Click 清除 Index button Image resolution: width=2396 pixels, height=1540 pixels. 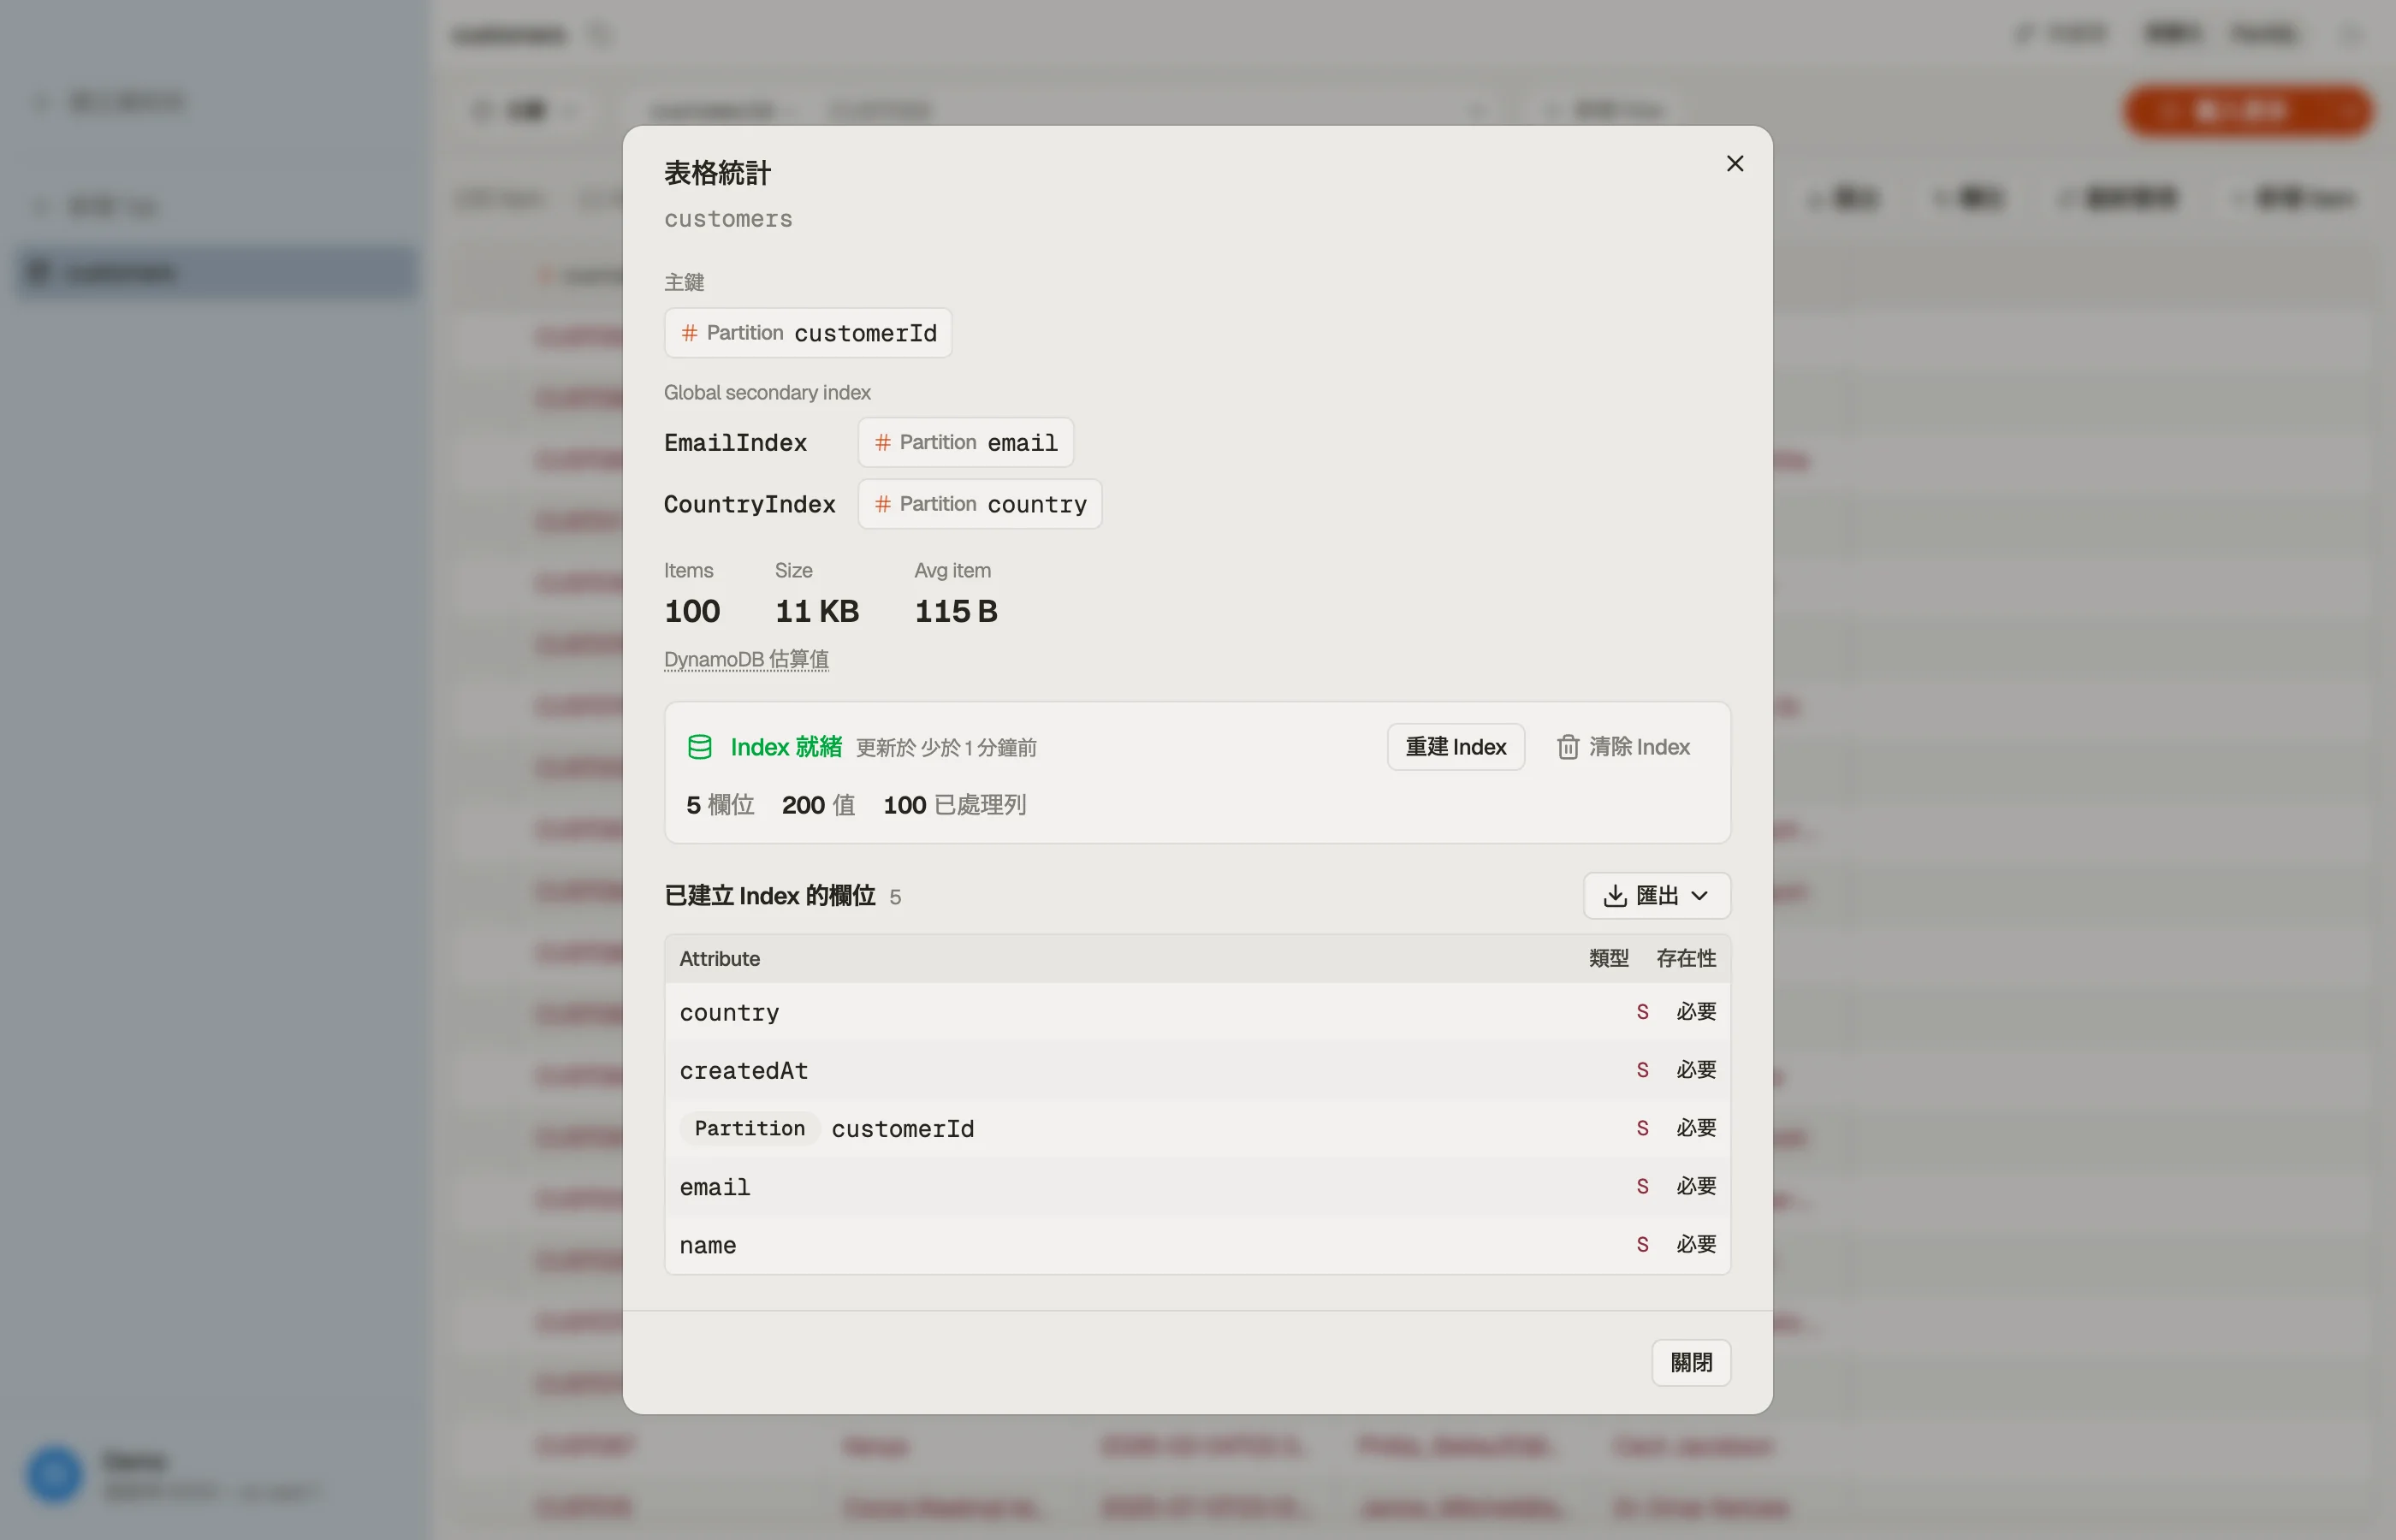[1623, 747]
